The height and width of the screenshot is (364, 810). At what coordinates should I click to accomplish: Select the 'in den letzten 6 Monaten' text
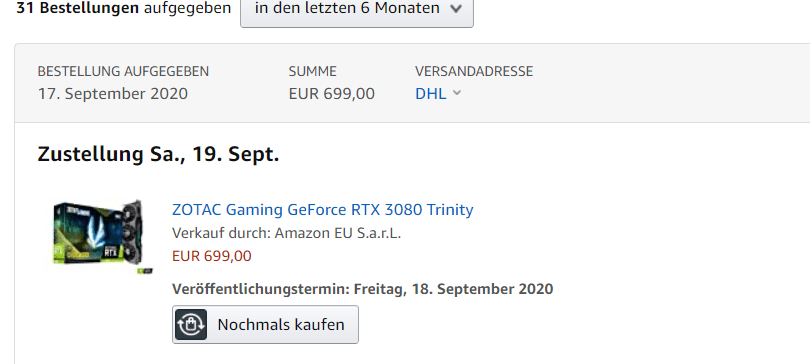click(x=347, y=8)
